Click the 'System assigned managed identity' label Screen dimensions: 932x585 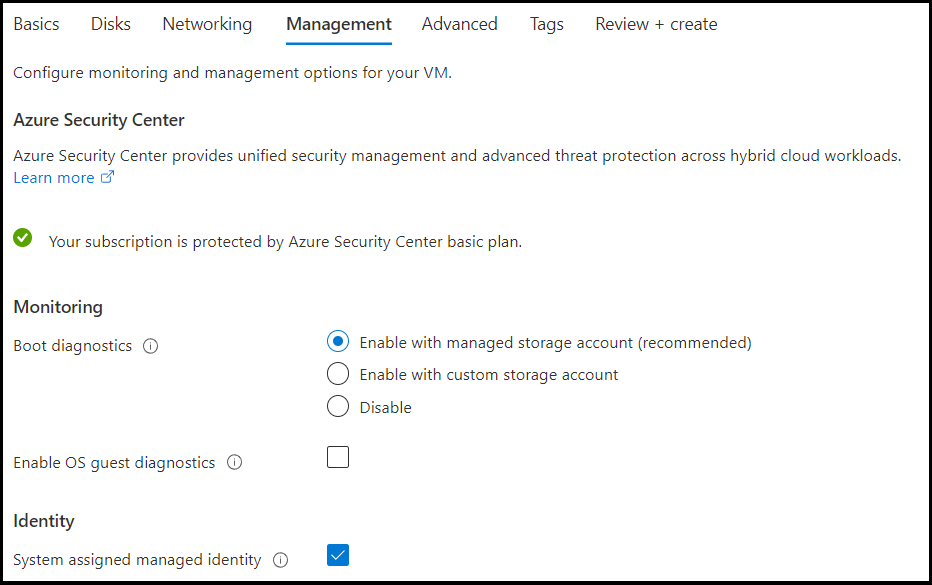coord(137,560)
